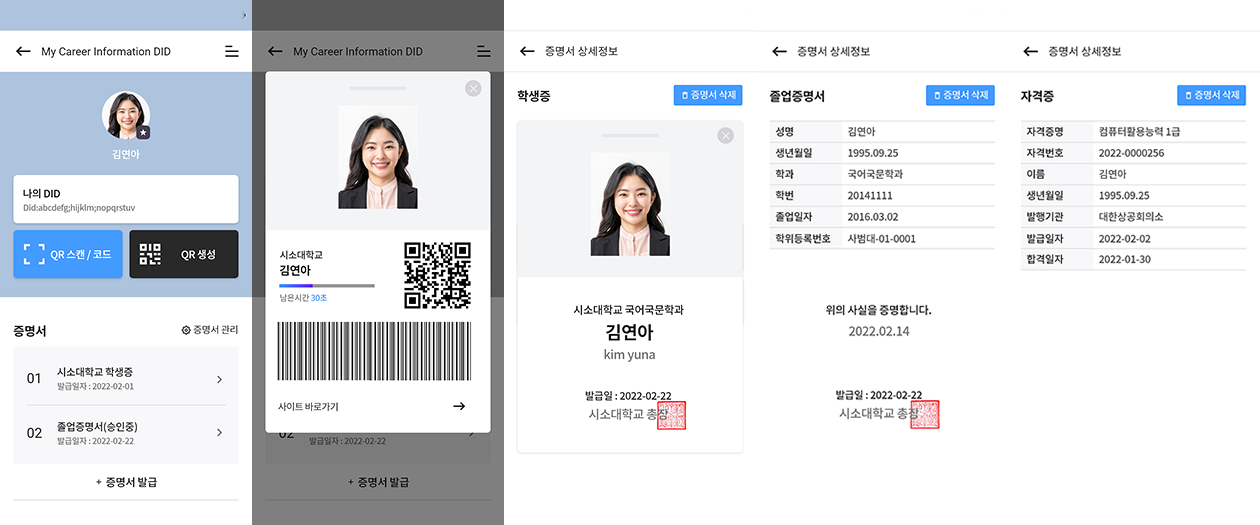Delete certificate on 졸업증명서 screen
1260x525 pixels.
coord(960,95)
